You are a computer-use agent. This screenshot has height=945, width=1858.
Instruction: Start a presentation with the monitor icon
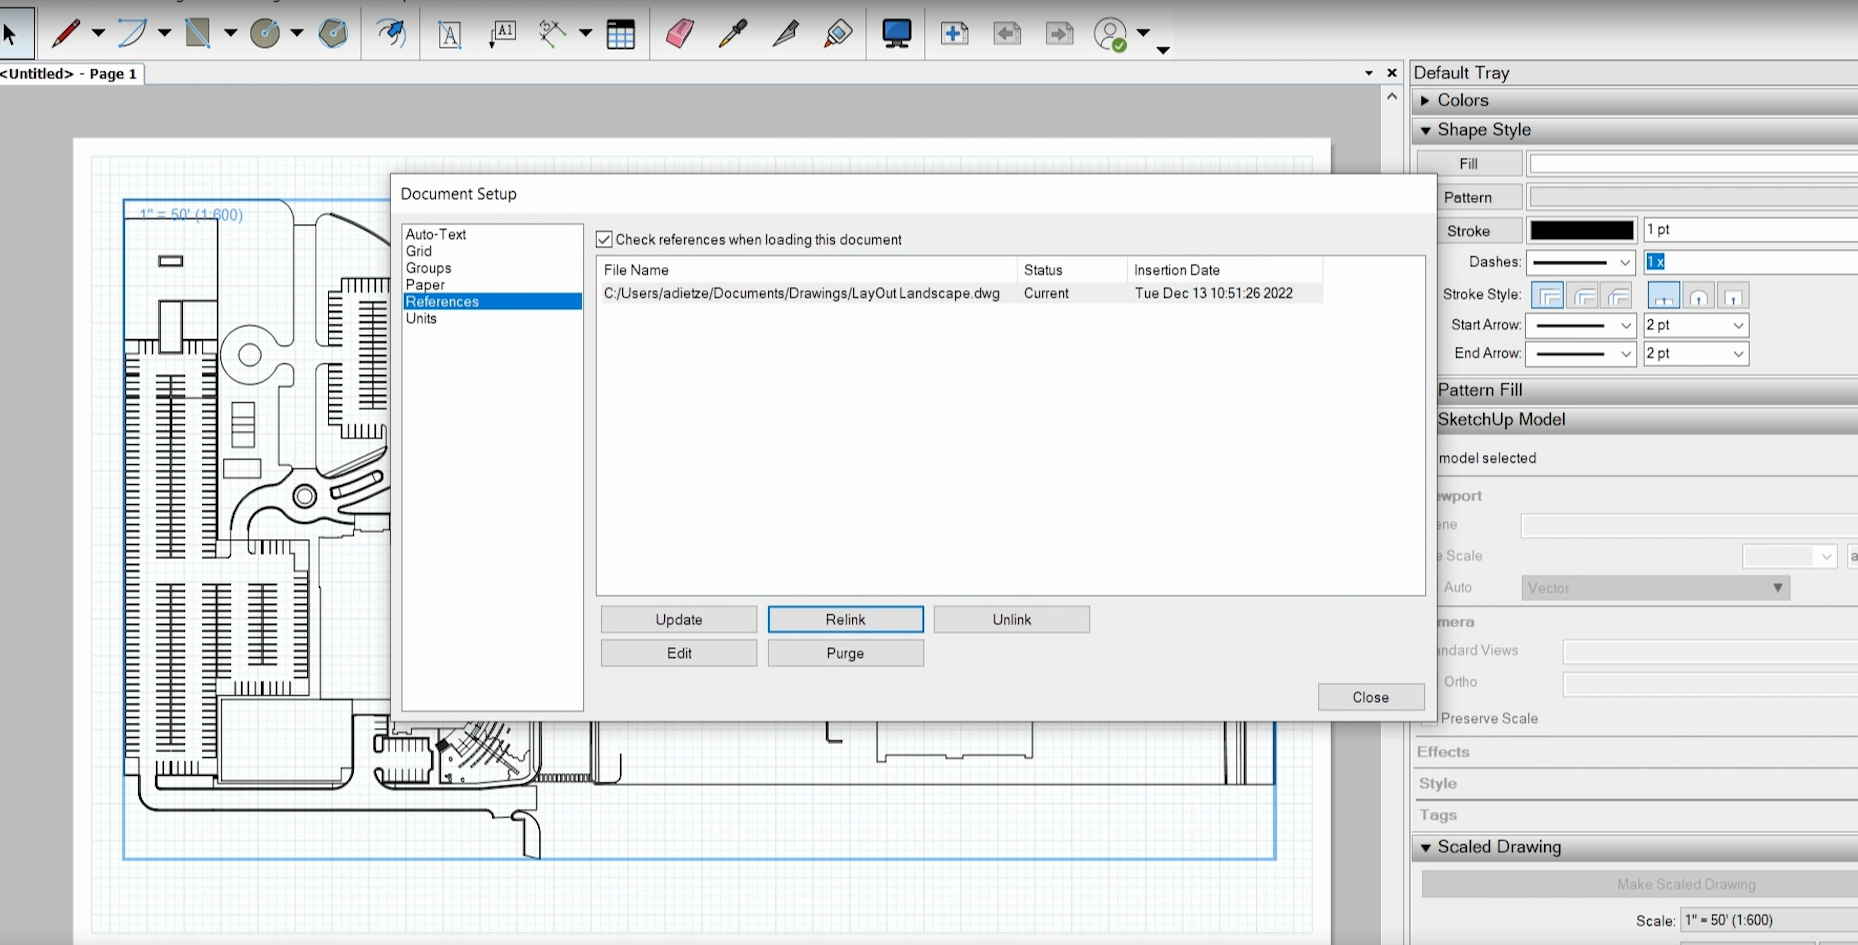coord(896,33)
